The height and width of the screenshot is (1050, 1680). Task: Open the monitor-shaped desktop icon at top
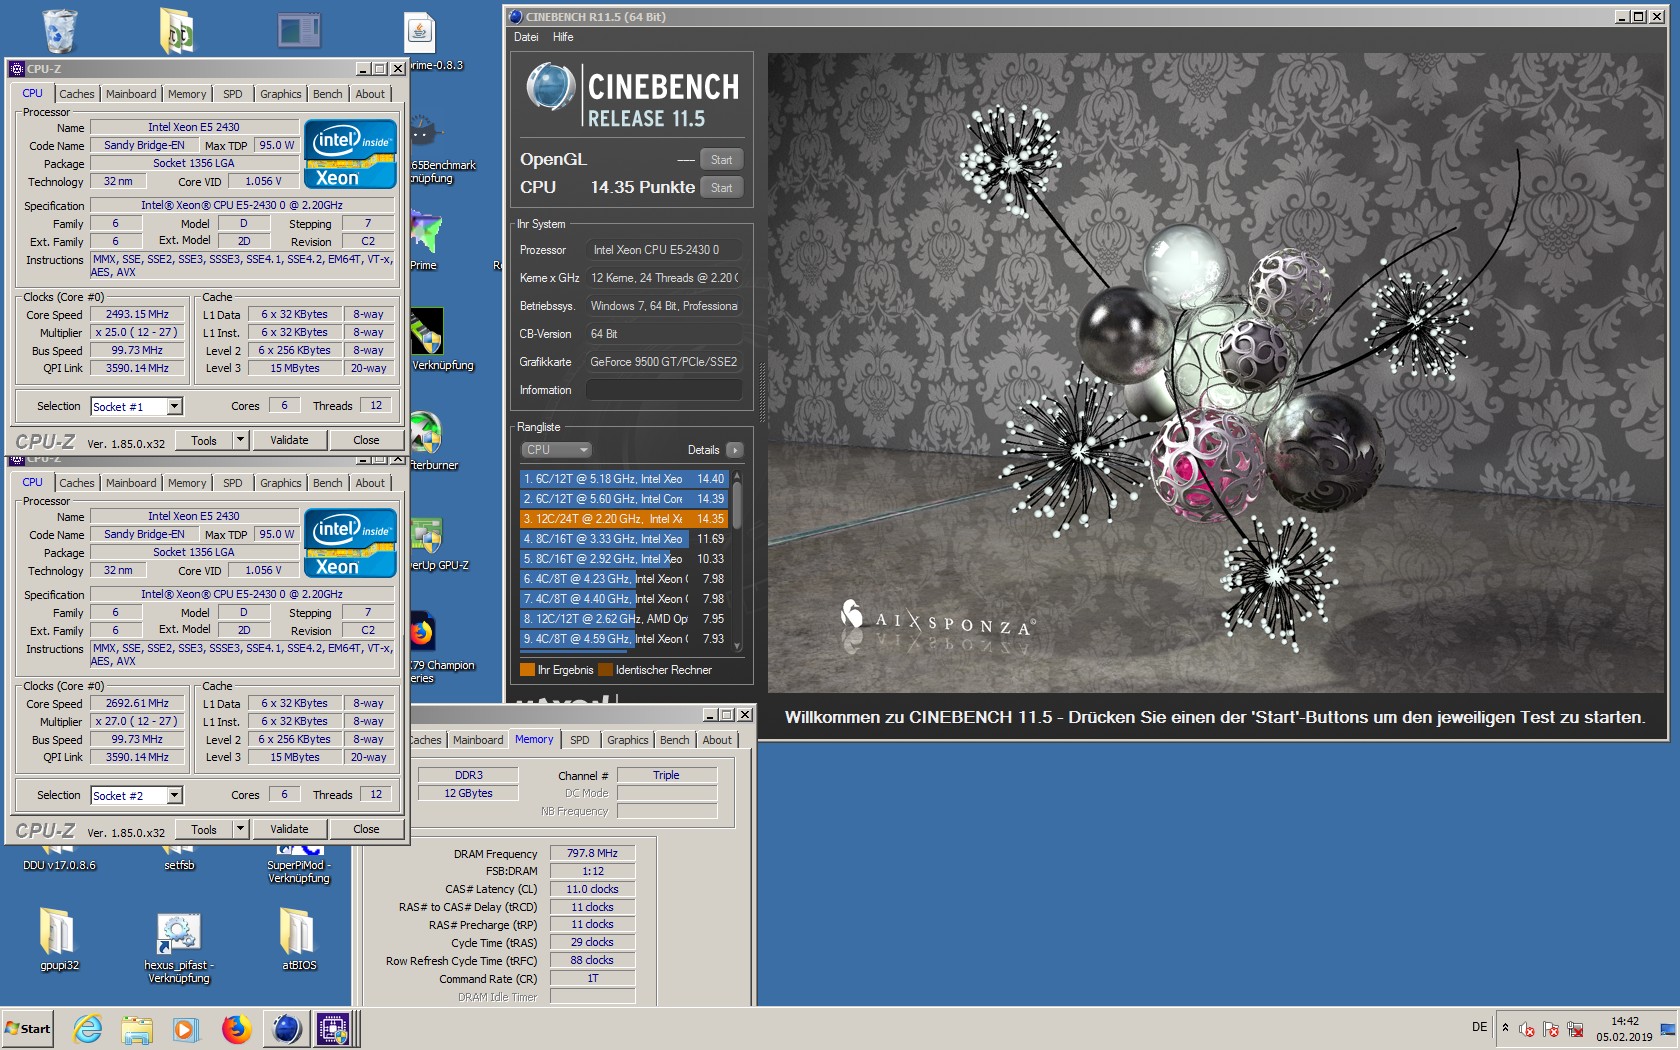pos(299,30)
